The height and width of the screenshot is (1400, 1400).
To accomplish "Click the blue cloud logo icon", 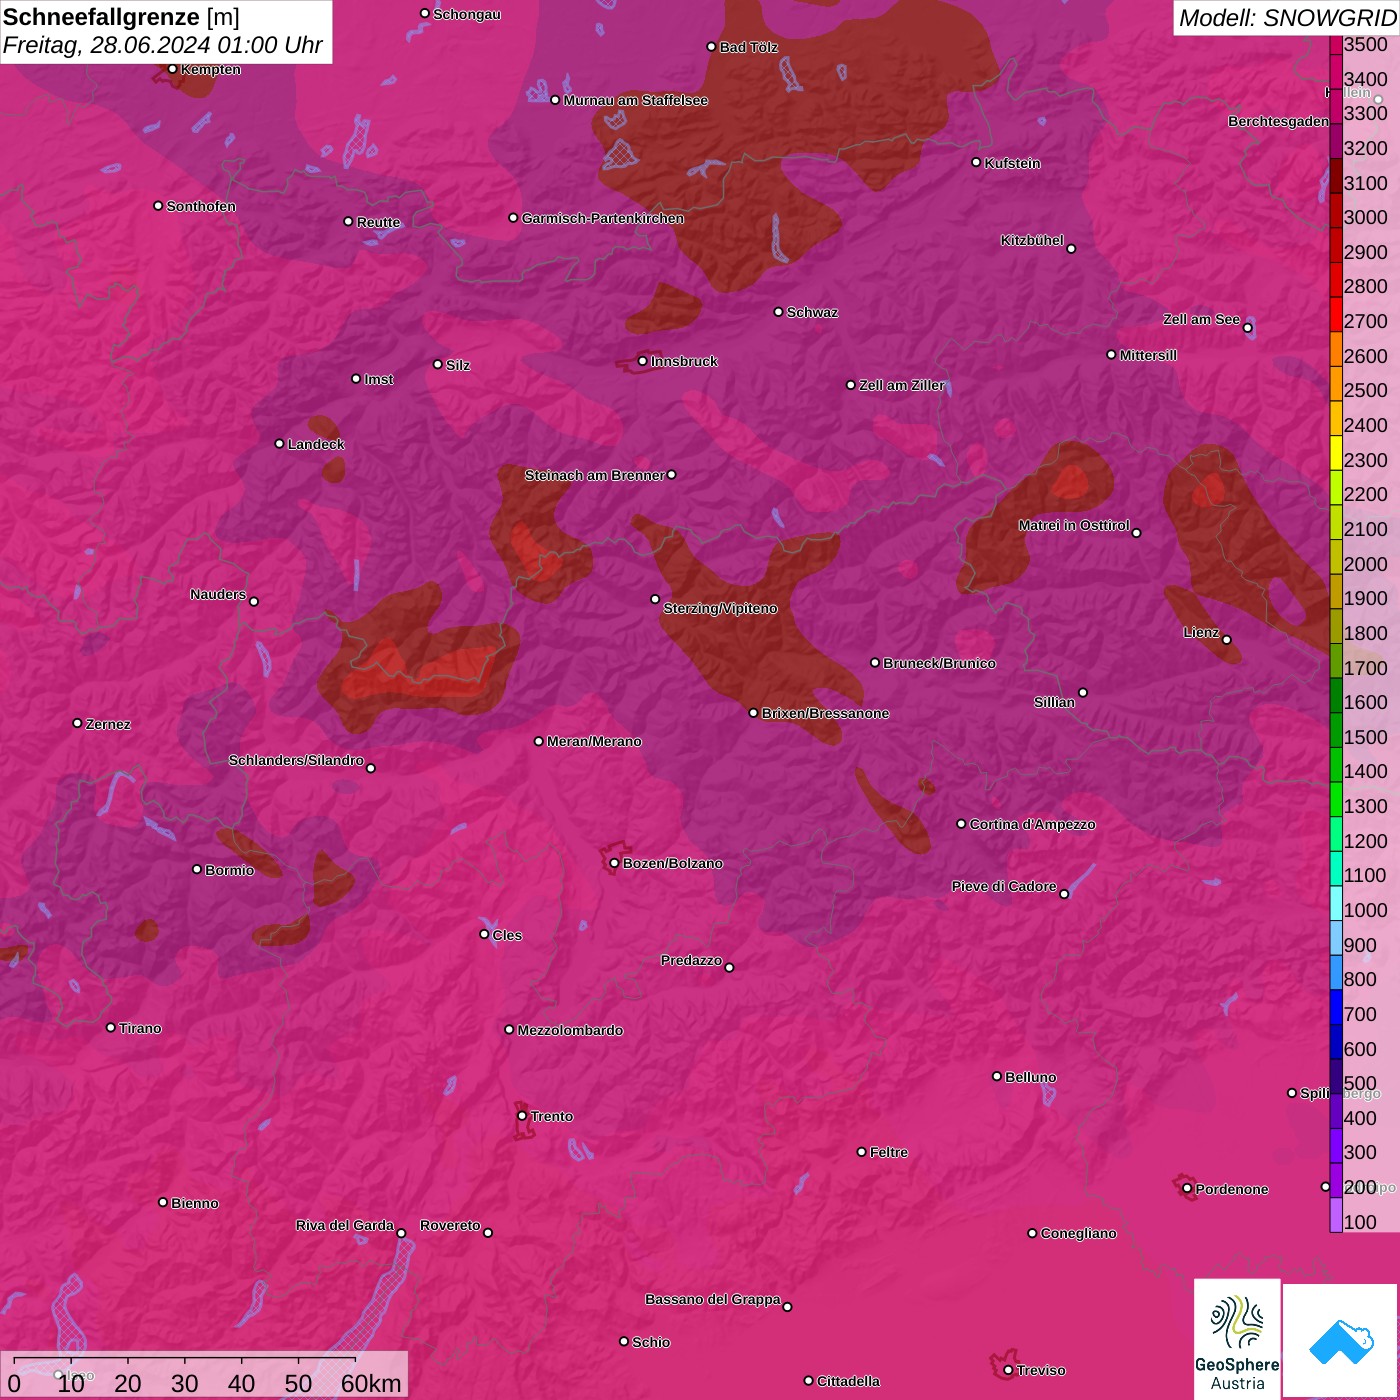I will click(1341, 1340).
